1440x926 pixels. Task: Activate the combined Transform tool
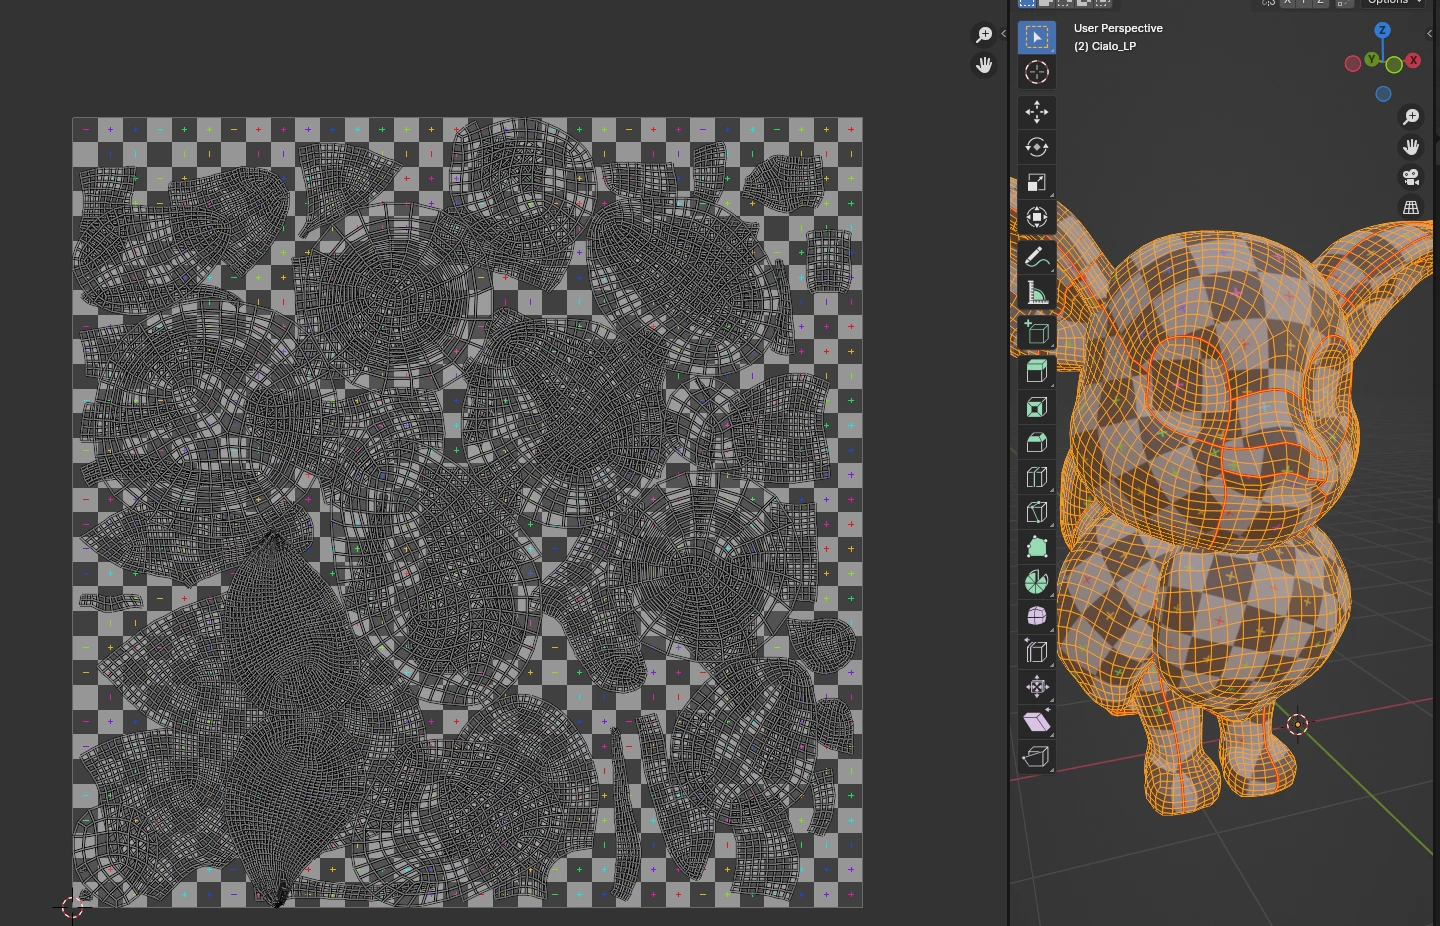[x=1037, y=217]
